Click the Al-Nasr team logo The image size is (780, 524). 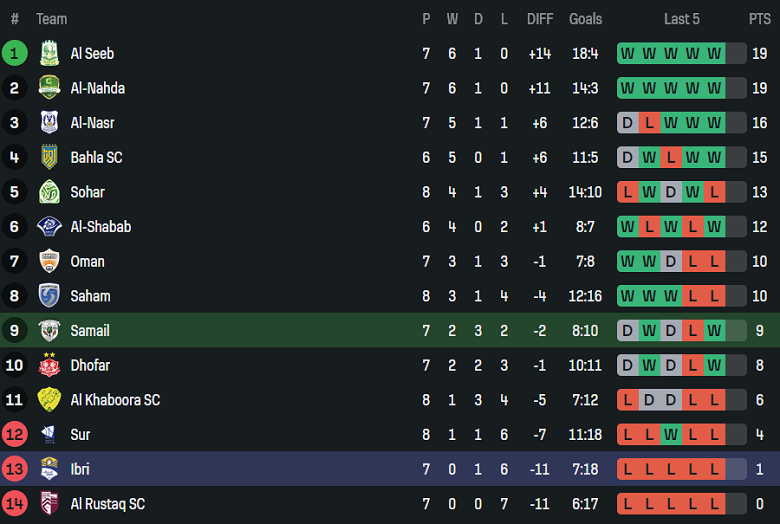49,123
